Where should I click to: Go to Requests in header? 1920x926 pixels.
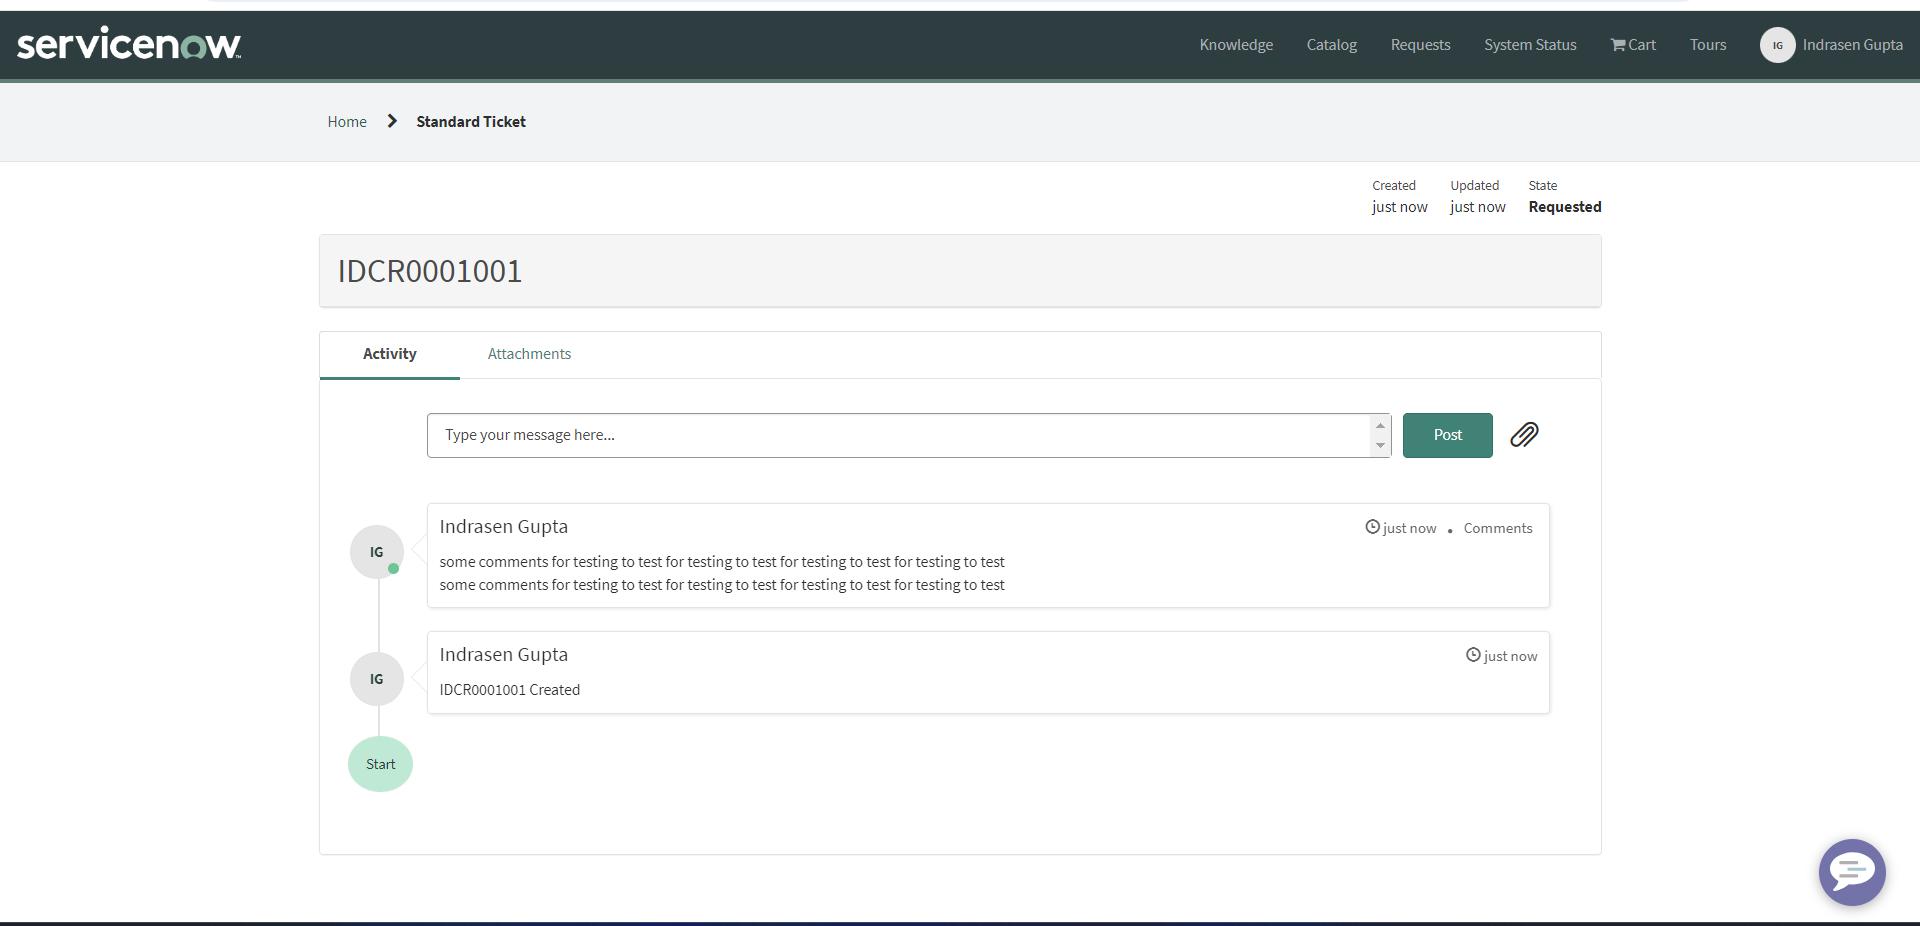click(1420, 45)
